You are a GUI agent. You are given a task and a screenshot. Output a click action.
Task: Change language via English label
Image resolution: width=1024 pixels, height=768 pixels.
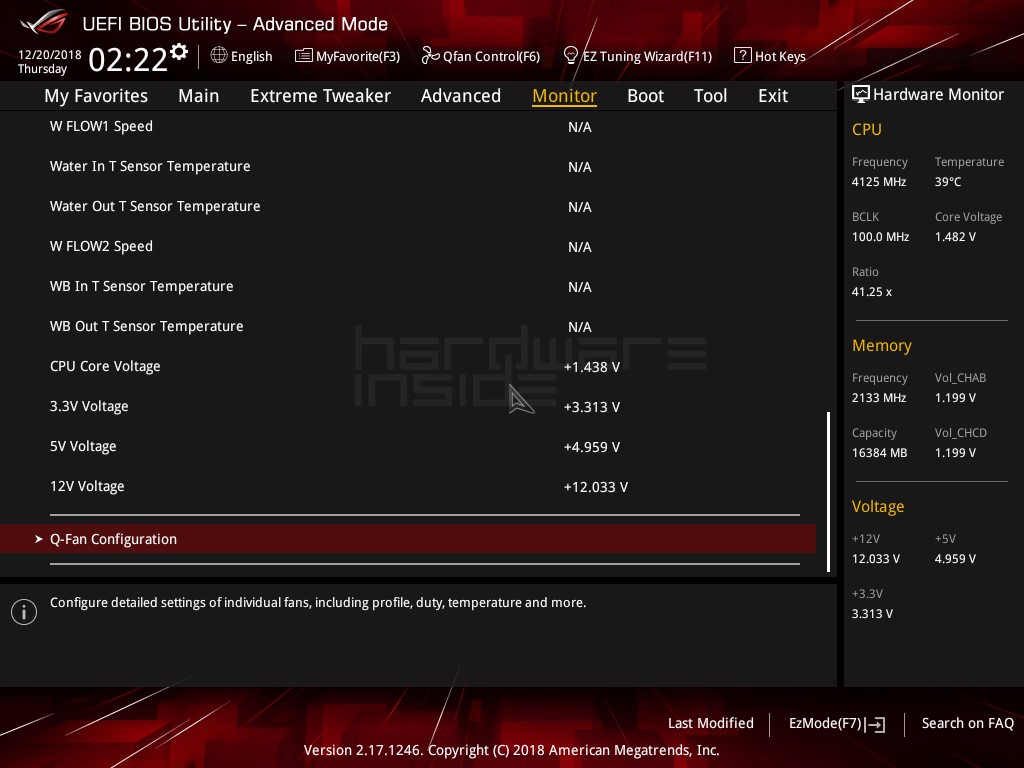tap(251, 57)
